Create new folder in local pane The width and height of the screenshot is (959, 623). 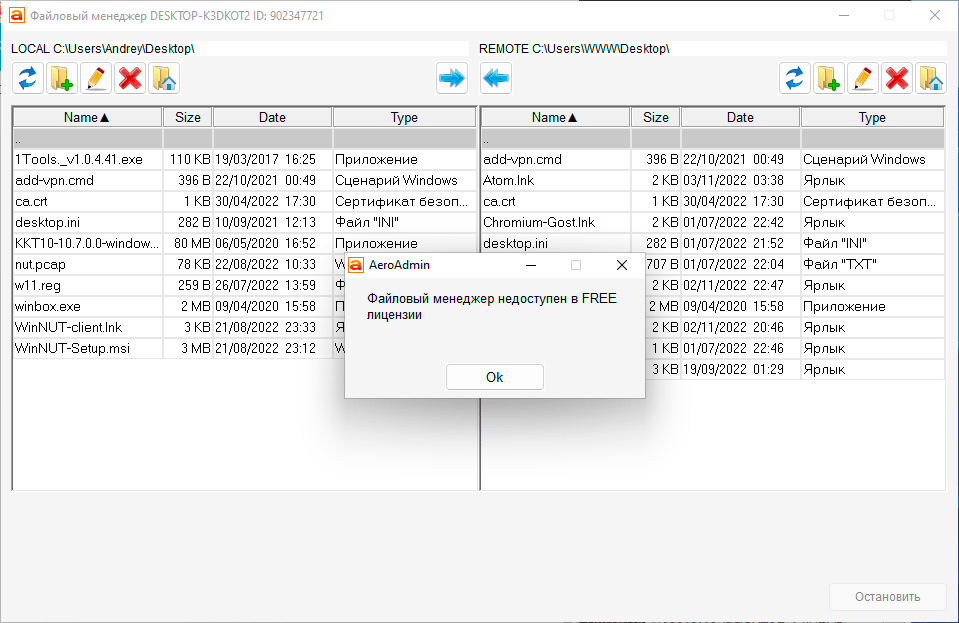point(62,78)
